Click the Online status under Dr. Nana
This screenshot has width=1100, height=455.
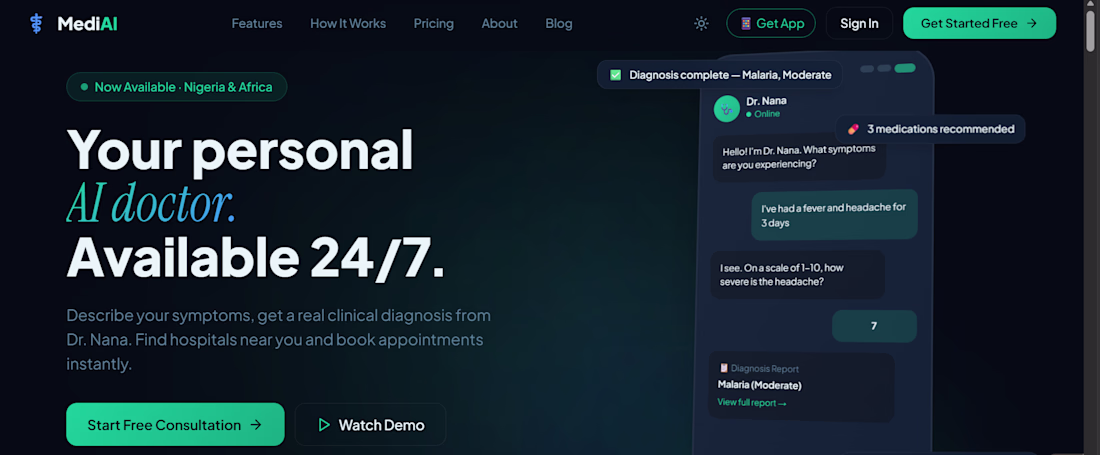point(763,114)
